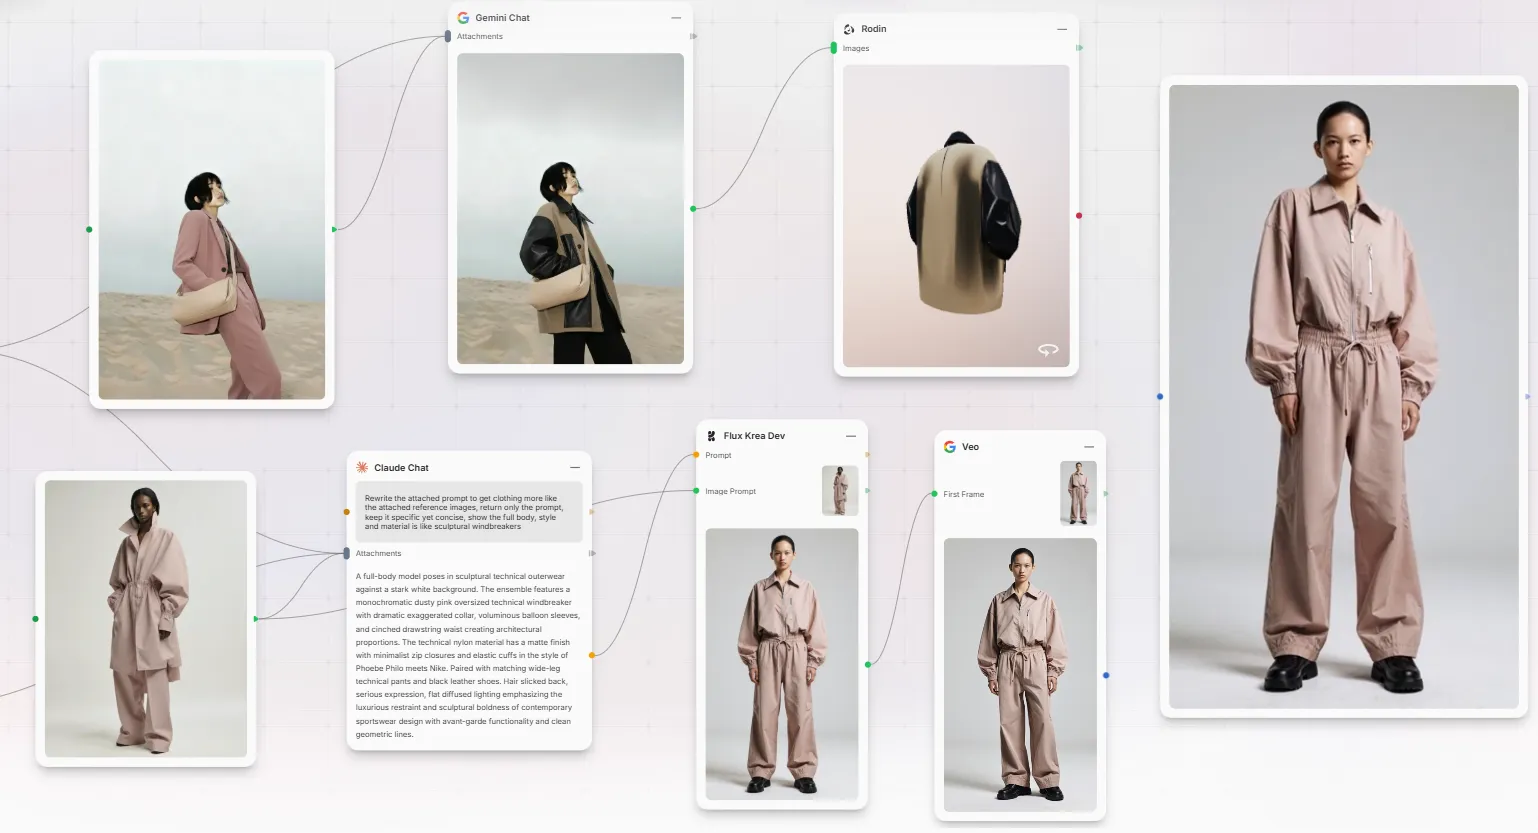The width and height of the screenshot is (1538, 833).
Task: Click the arrow next to Claude Attachments label
Action: coord(592,553)
